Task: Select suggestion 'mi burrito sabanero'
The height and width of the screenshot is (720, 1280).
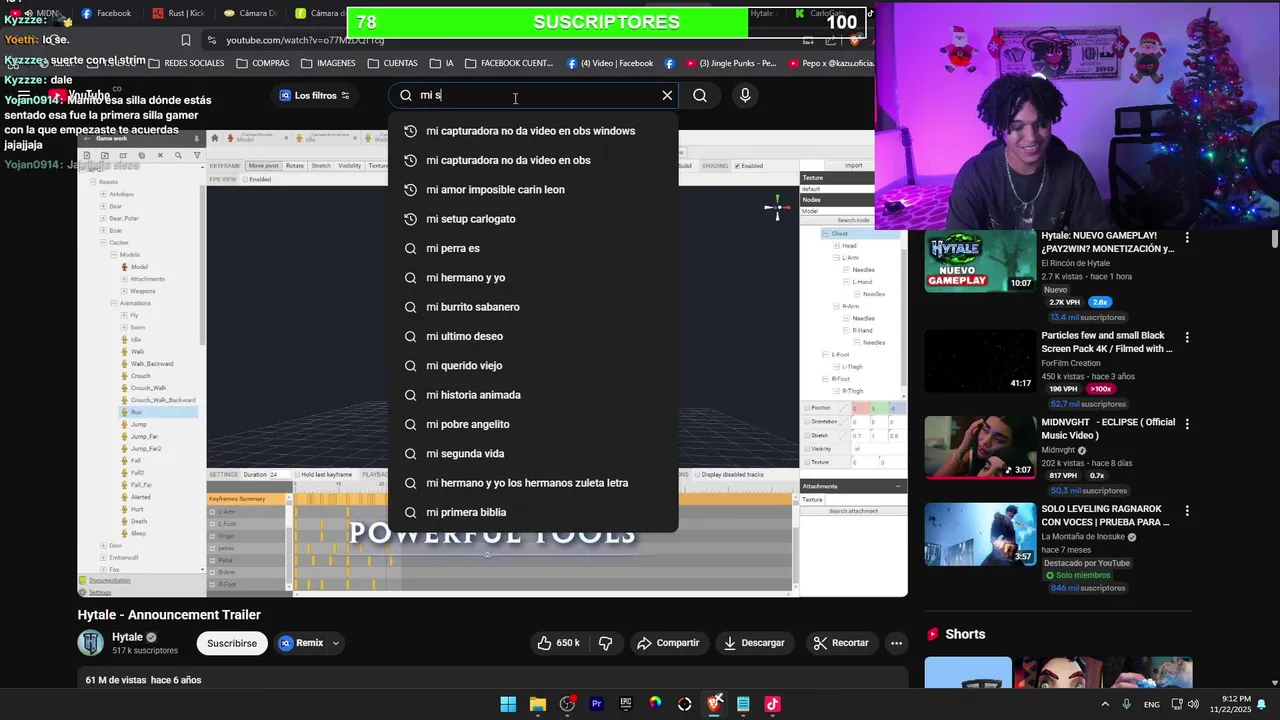Action: pyautogui.click(x=533, y=307)
